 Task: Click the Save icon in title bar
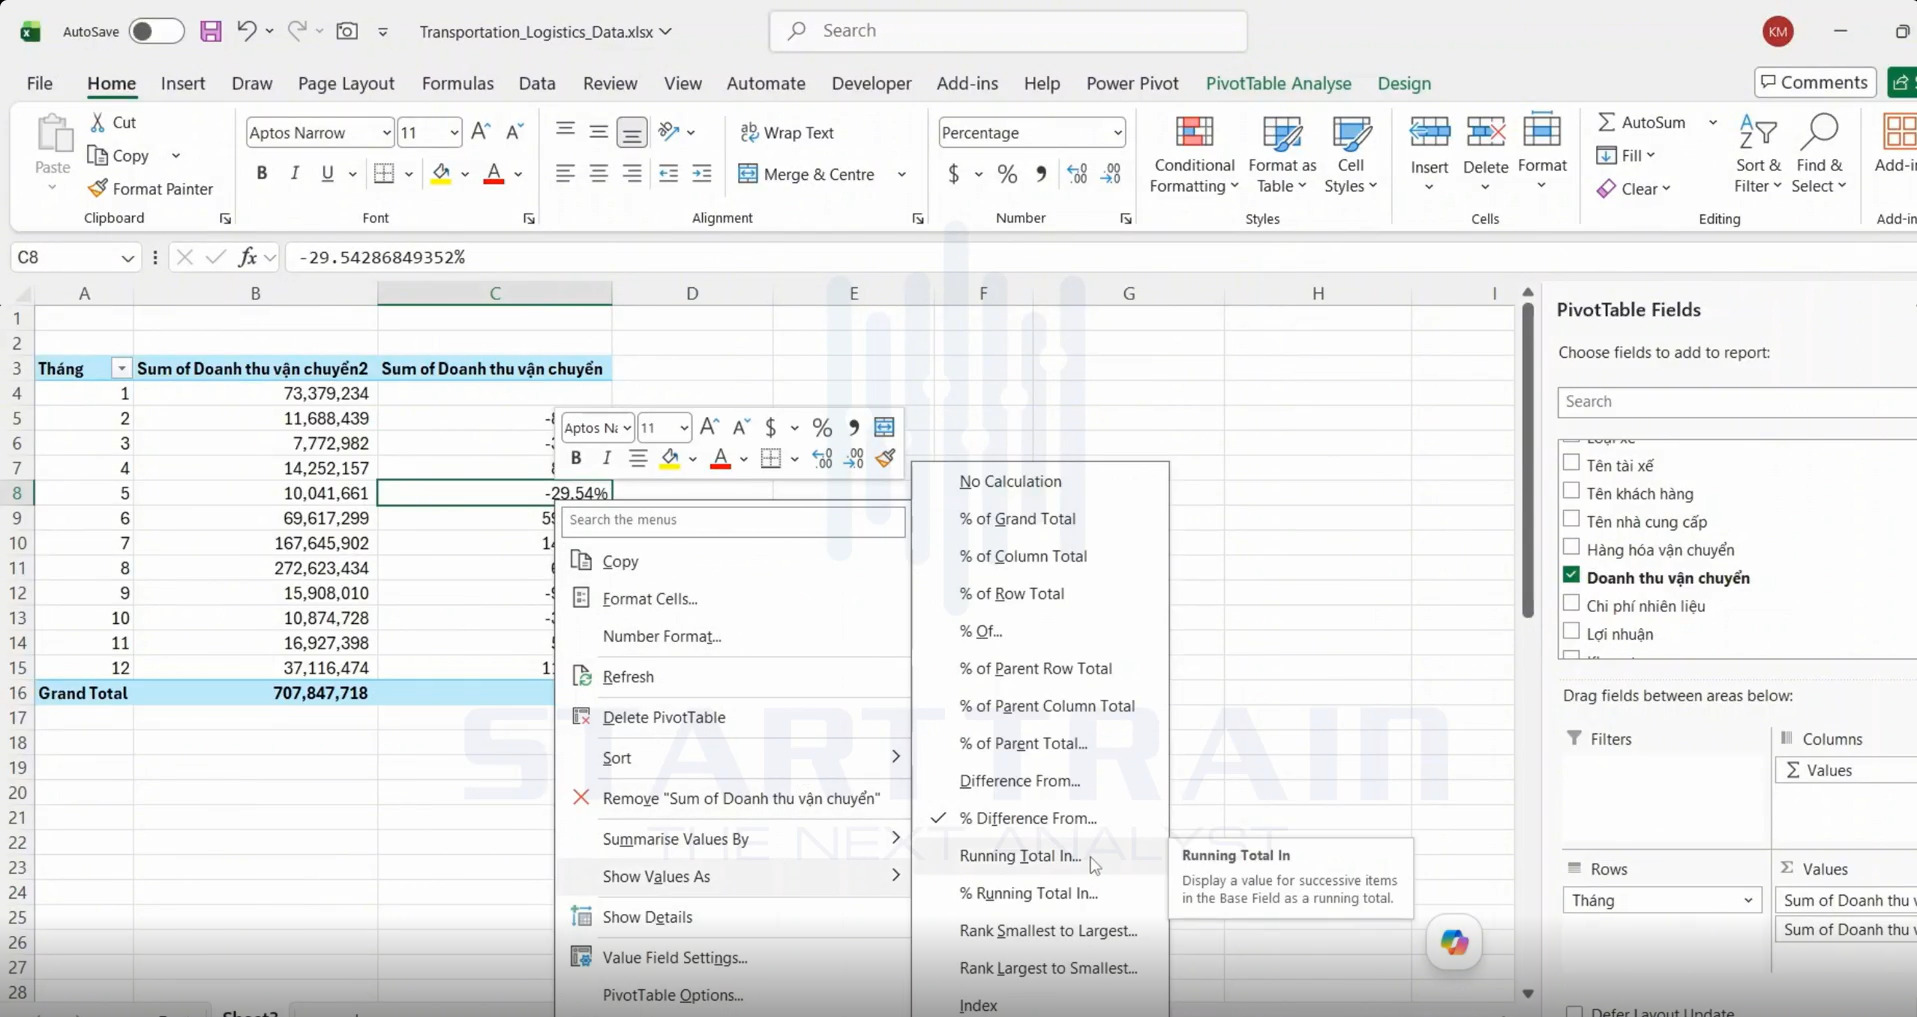tap(211, 31)
